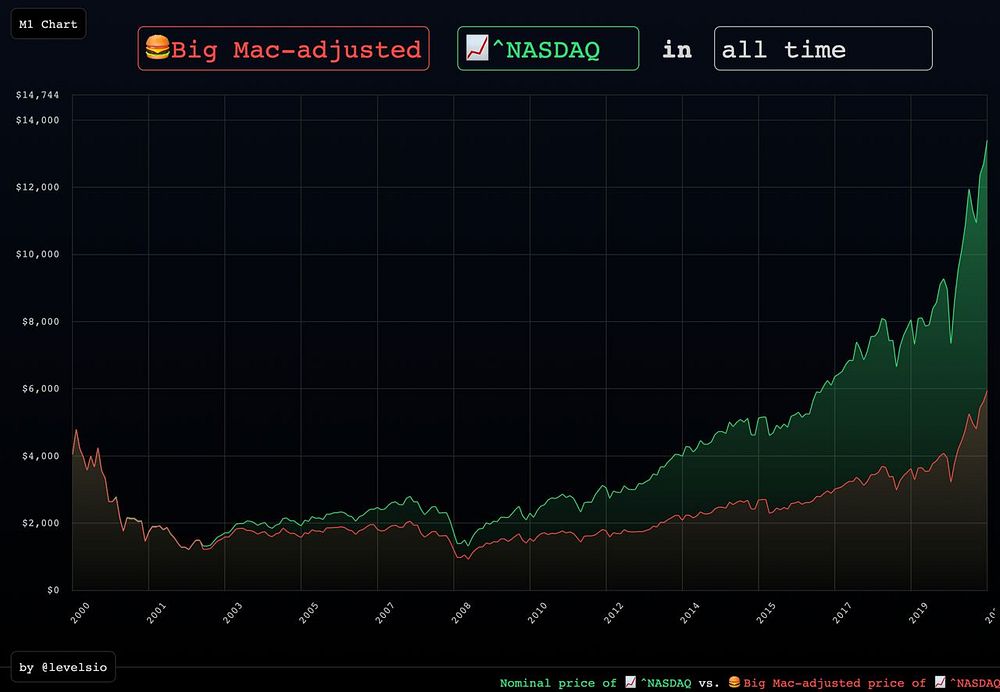Click the $12,000 axis label

pos(38,187)
